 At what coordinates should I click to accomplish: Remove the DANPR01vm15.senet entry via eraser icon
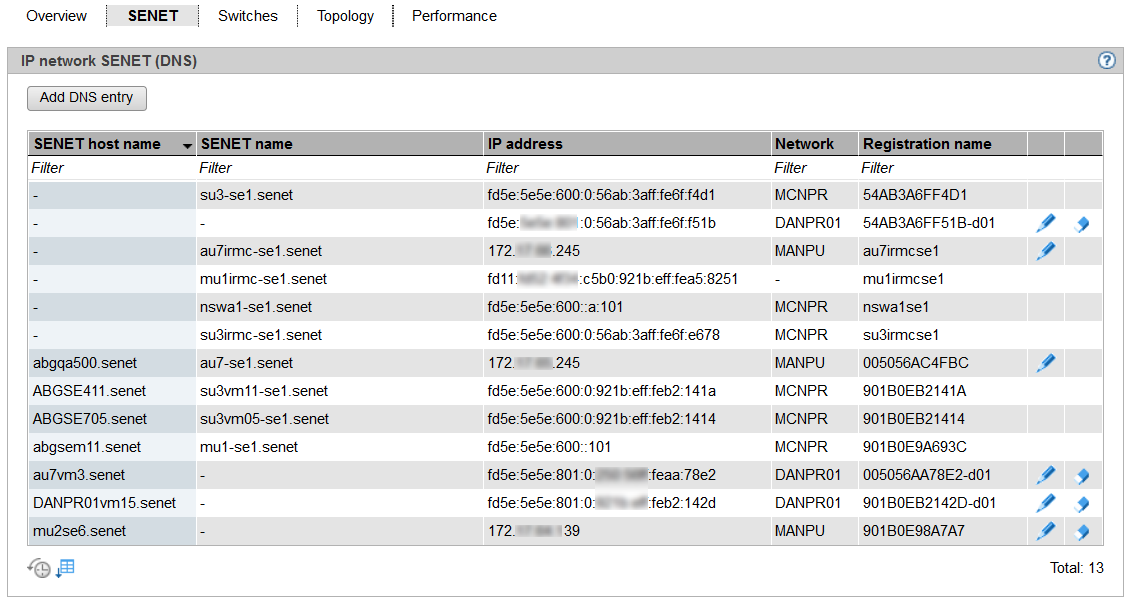tap(1082, 503)
